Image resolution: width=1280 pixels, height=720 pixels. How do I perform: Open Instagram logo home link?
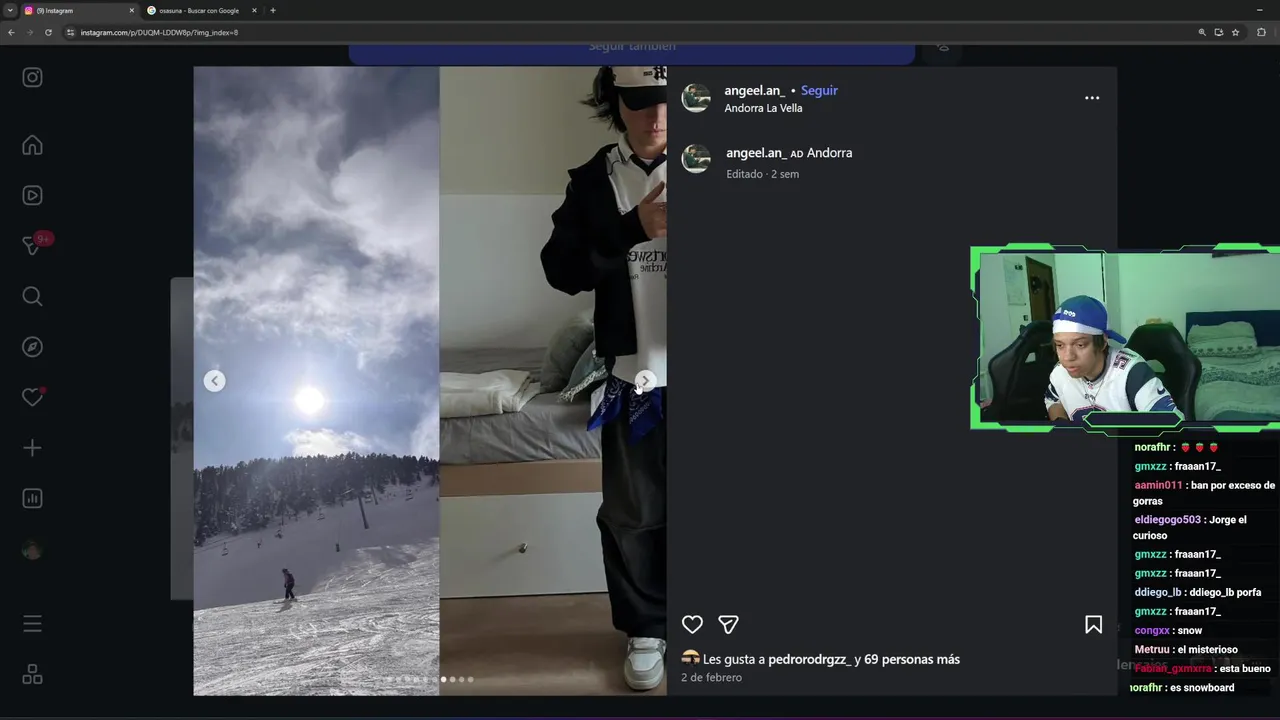(32, 77)
